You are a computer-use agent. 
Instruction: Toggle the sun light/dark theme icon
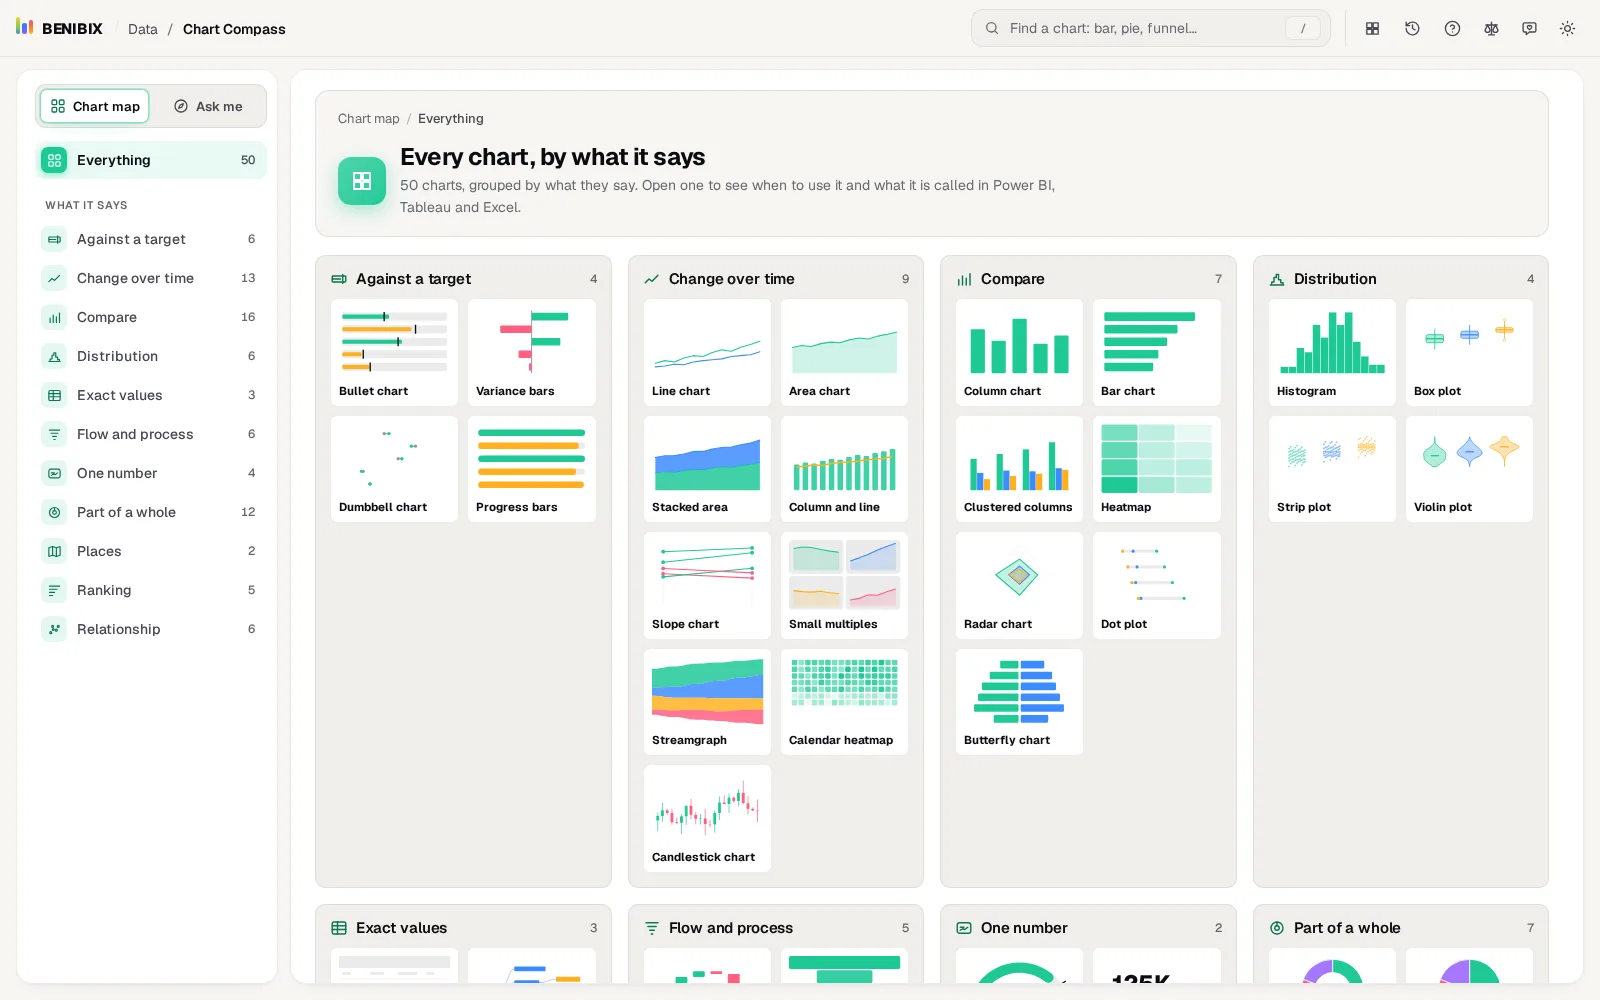1567,29
